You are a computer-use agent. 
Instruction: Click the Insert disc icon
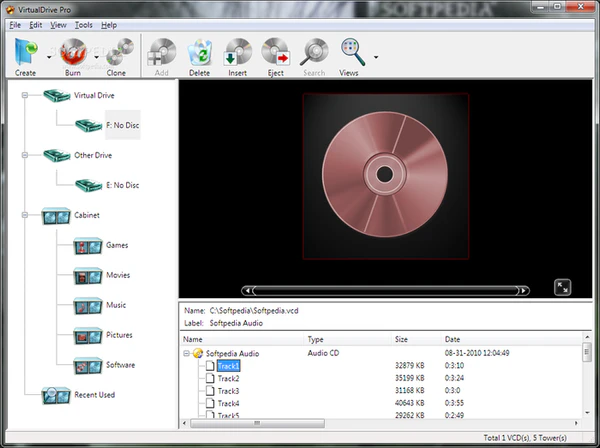coord(238,51)
